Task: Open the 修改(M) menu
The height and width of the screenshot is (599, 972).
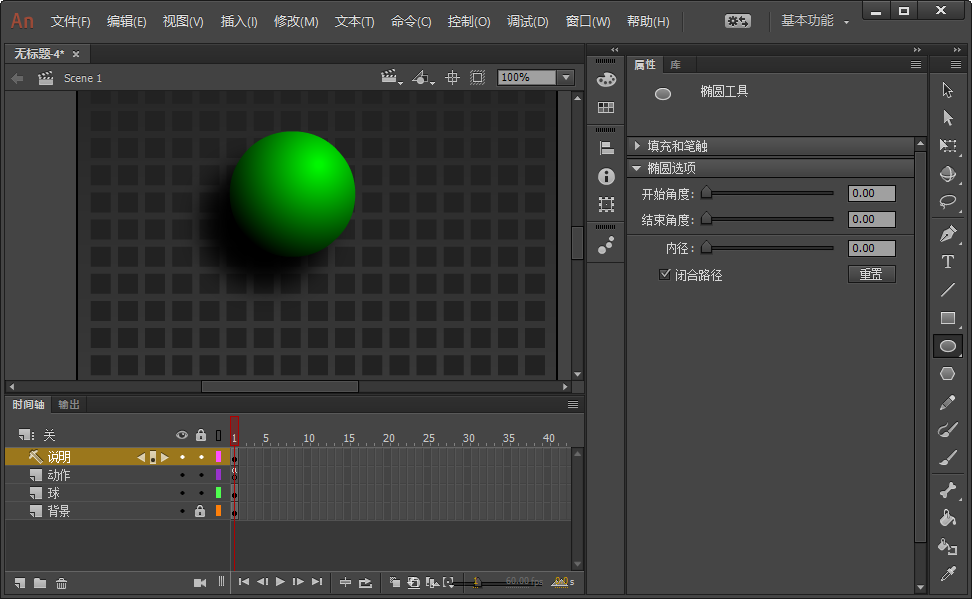Action: pyautogui.click(x=296, y=22)
